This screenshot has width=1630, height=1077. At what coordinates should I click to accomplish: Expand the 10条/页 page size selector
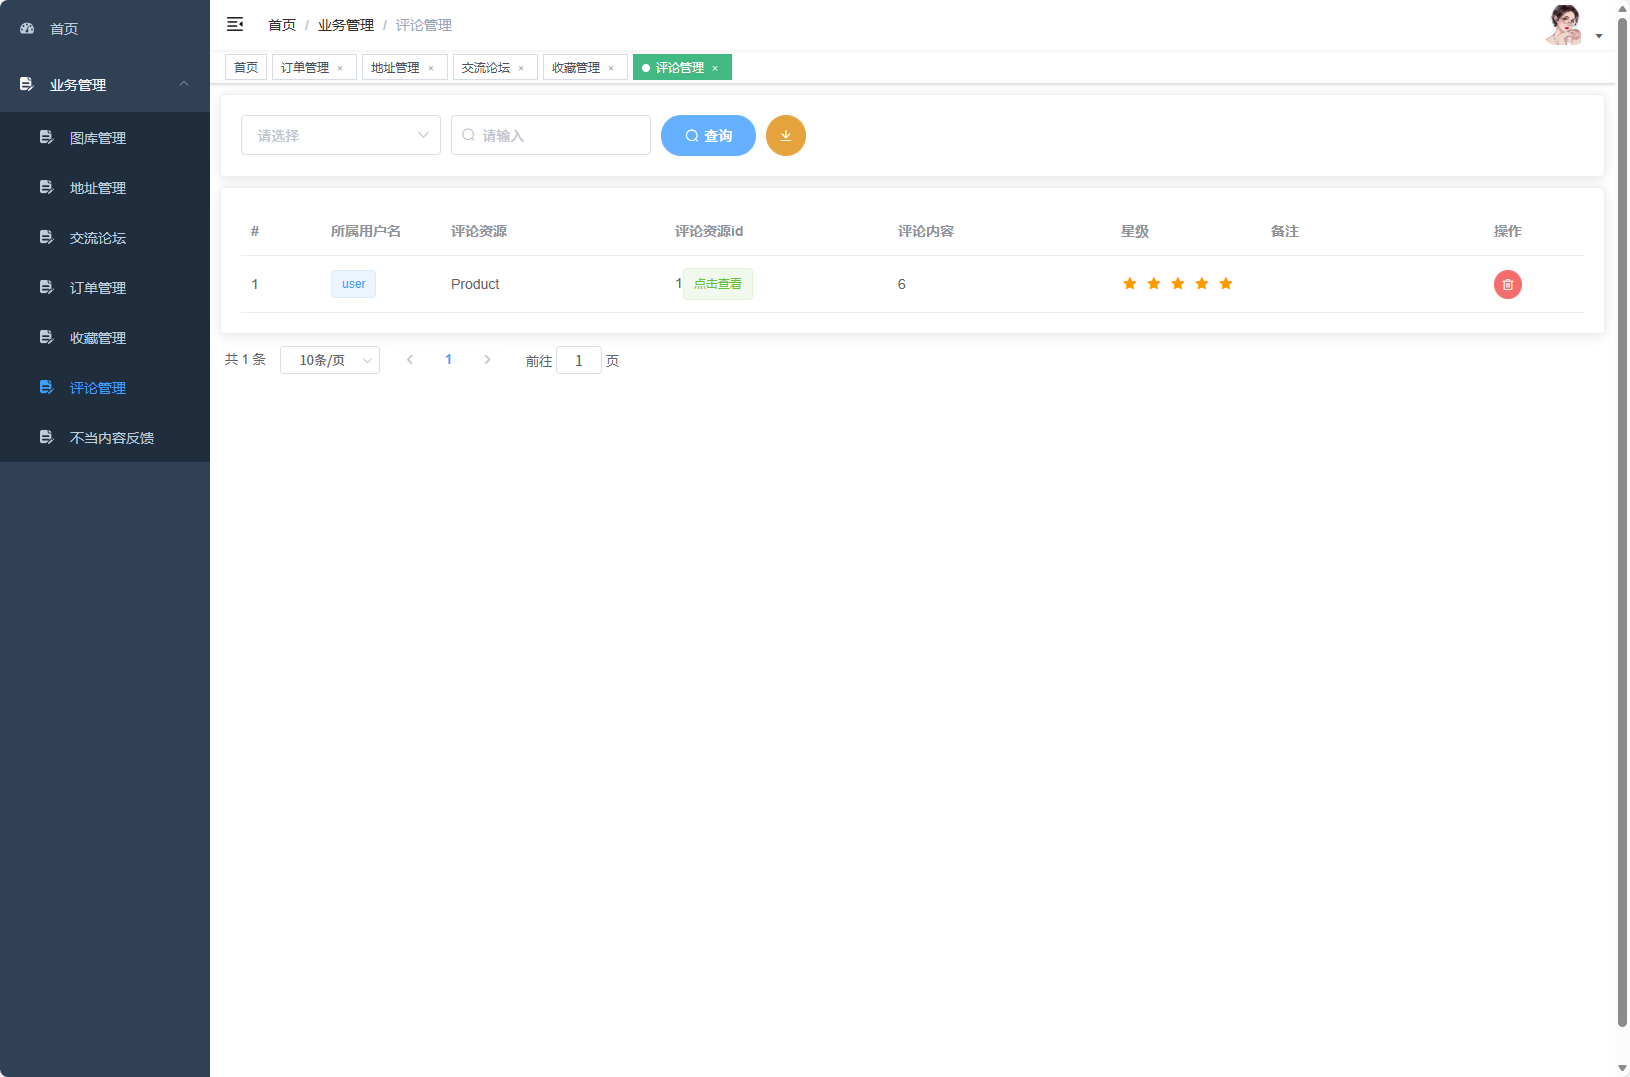pos(329,360)
